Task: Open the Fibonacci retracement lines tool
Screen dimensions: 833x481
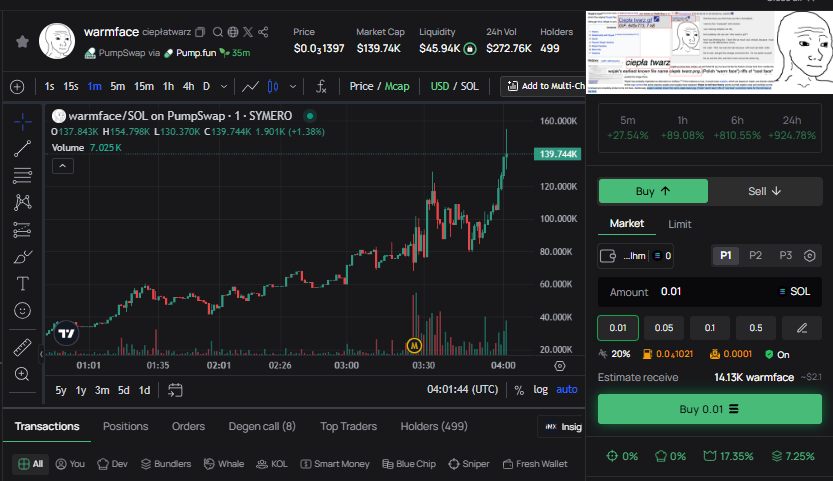Action: [22, 175]
